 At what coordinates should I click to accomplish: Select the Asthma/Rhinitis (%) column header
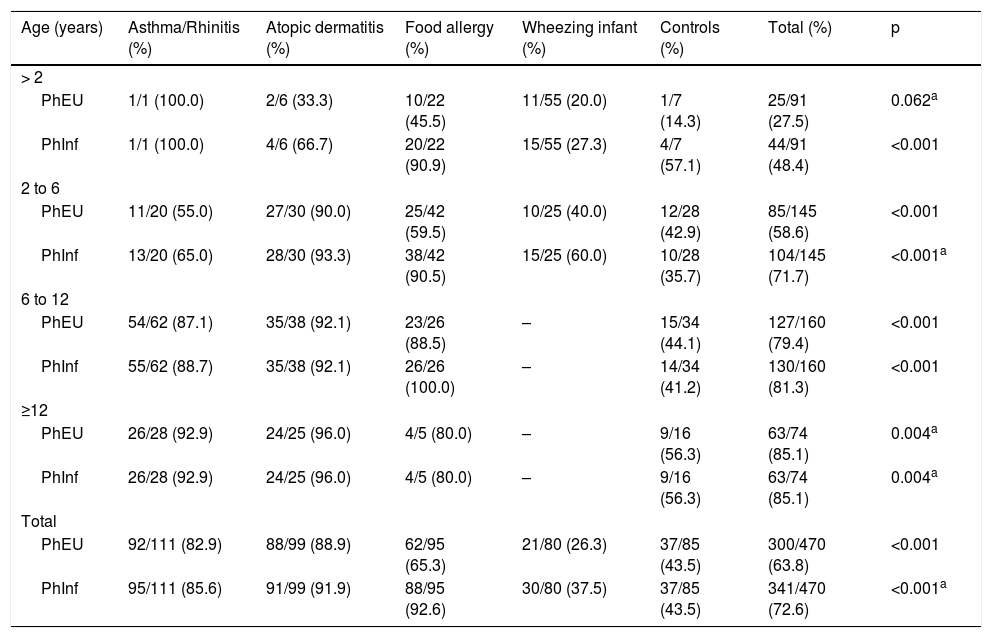click(x=170, y=37)
